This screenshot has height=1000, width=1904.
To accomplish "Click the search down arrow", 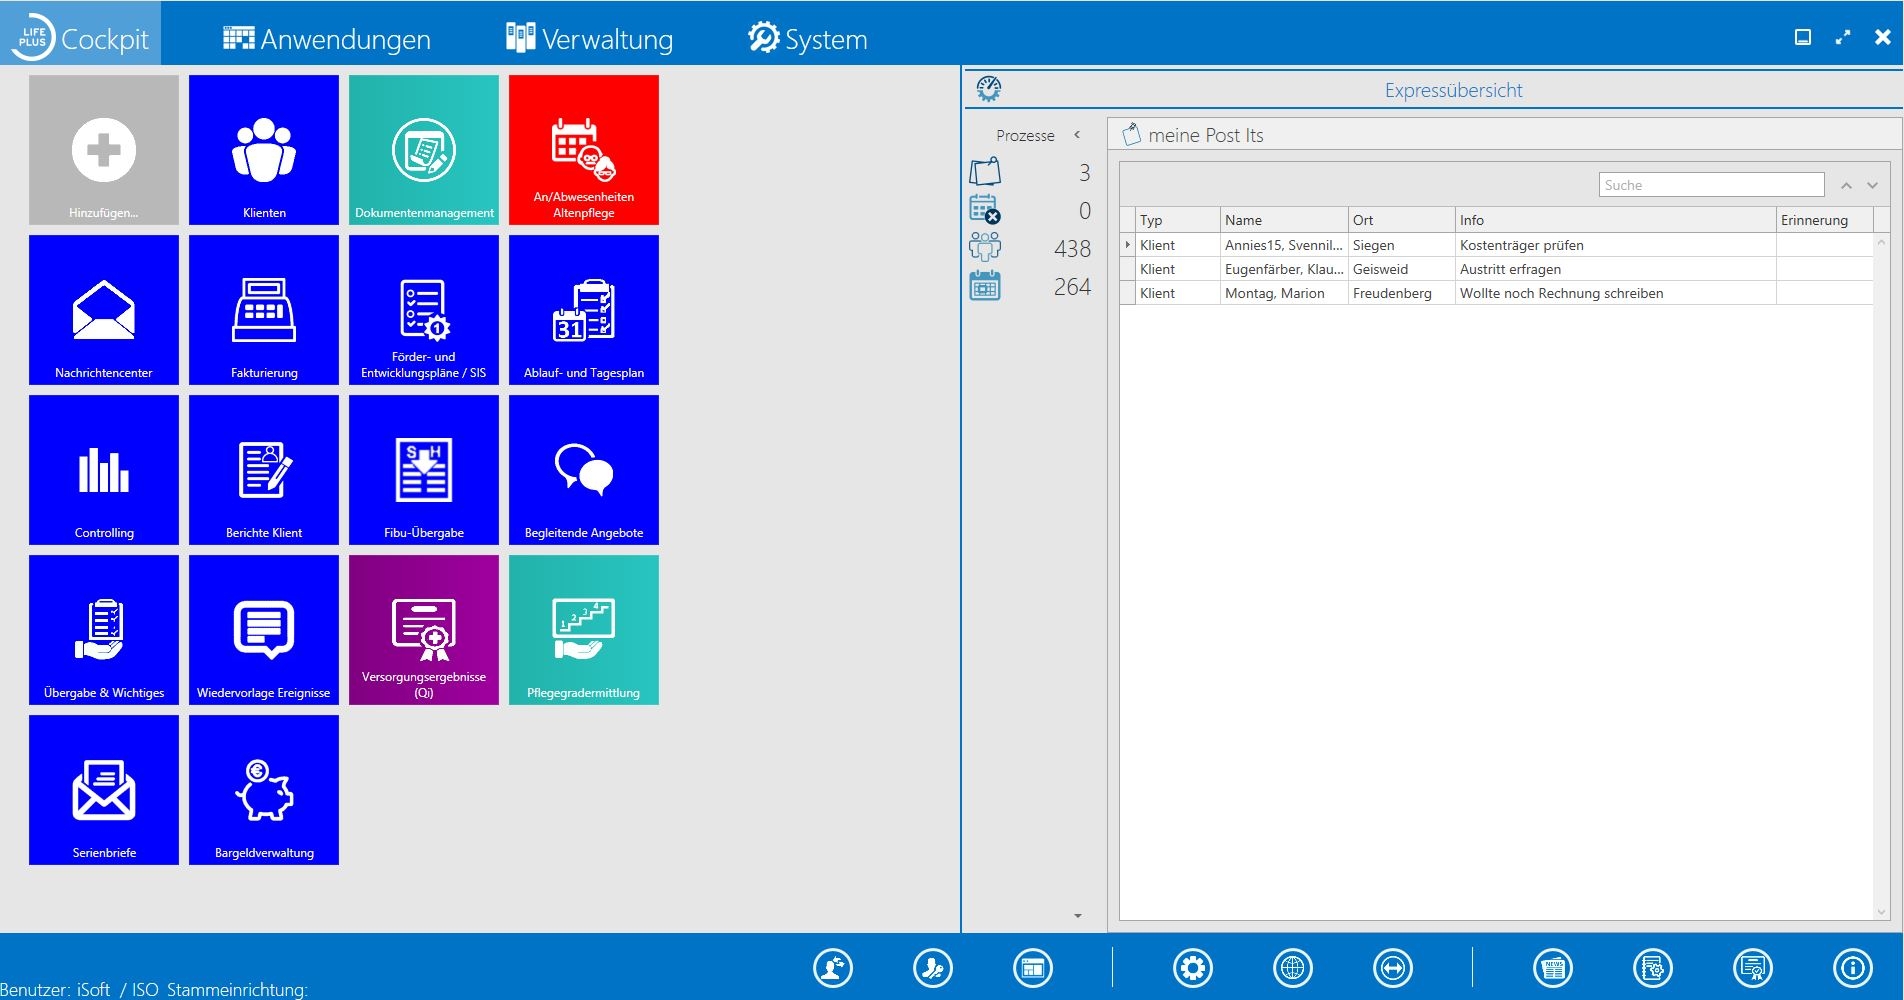I will click(1872, 186).
